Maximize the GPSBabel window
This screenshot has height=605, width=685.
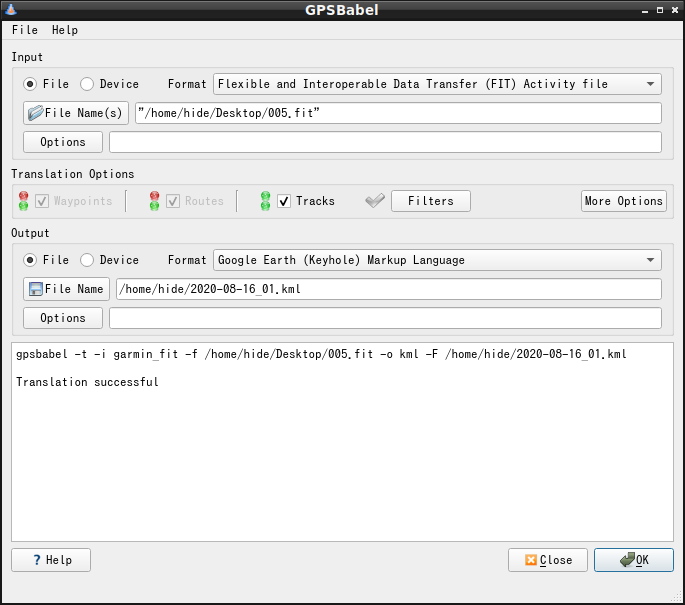click(x=660, y=10)
